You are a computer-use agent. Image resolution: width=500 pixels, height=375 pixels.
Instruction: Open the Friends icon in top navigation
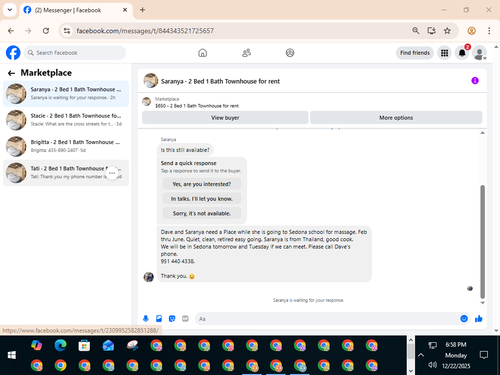coord(246,53)
